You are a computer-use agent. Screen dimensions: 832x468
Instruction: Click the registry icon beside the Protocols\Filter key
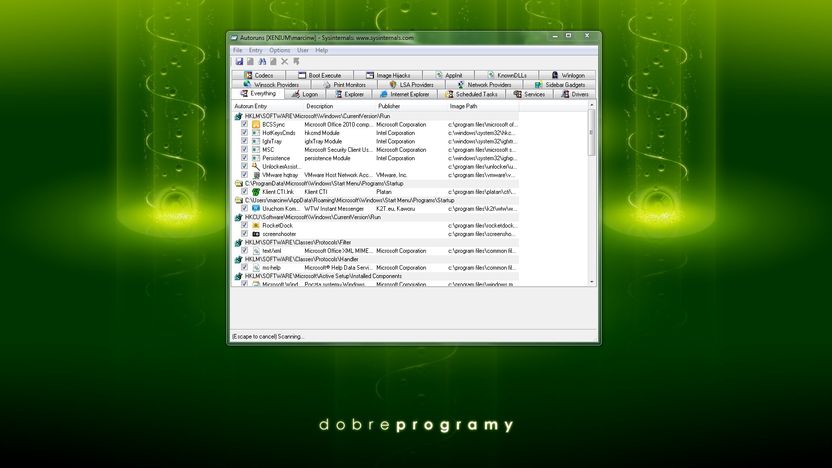[x=239, y=242]
